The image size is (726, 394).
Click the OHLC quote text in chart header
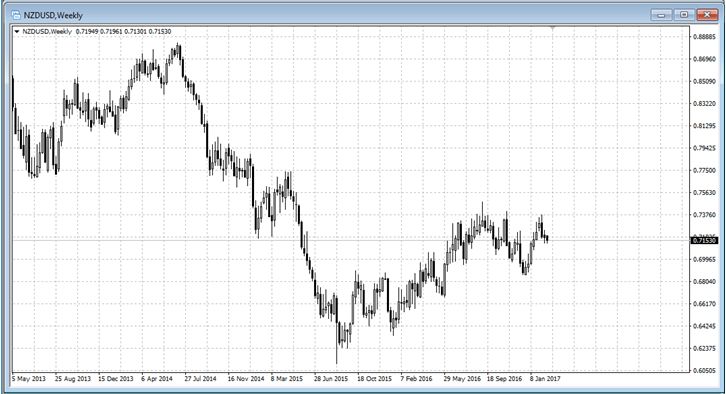tap(123, 31)
